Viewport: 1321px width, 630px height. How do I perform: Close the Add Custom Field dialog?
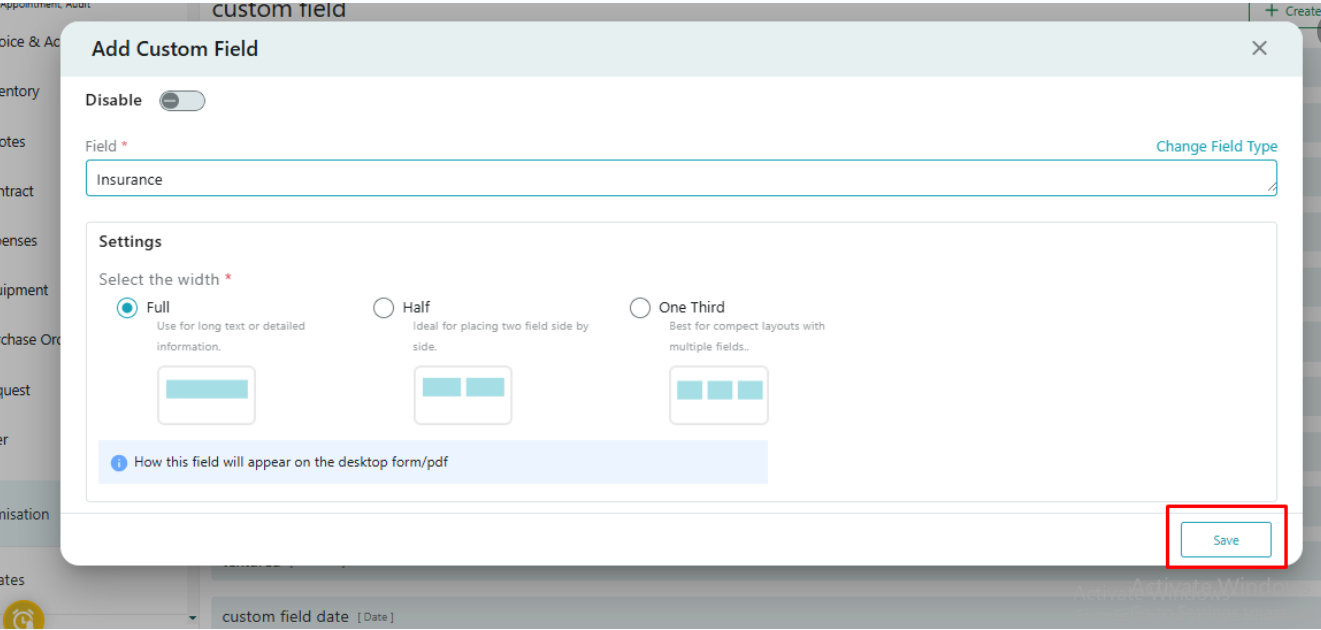coord(1259,48)
